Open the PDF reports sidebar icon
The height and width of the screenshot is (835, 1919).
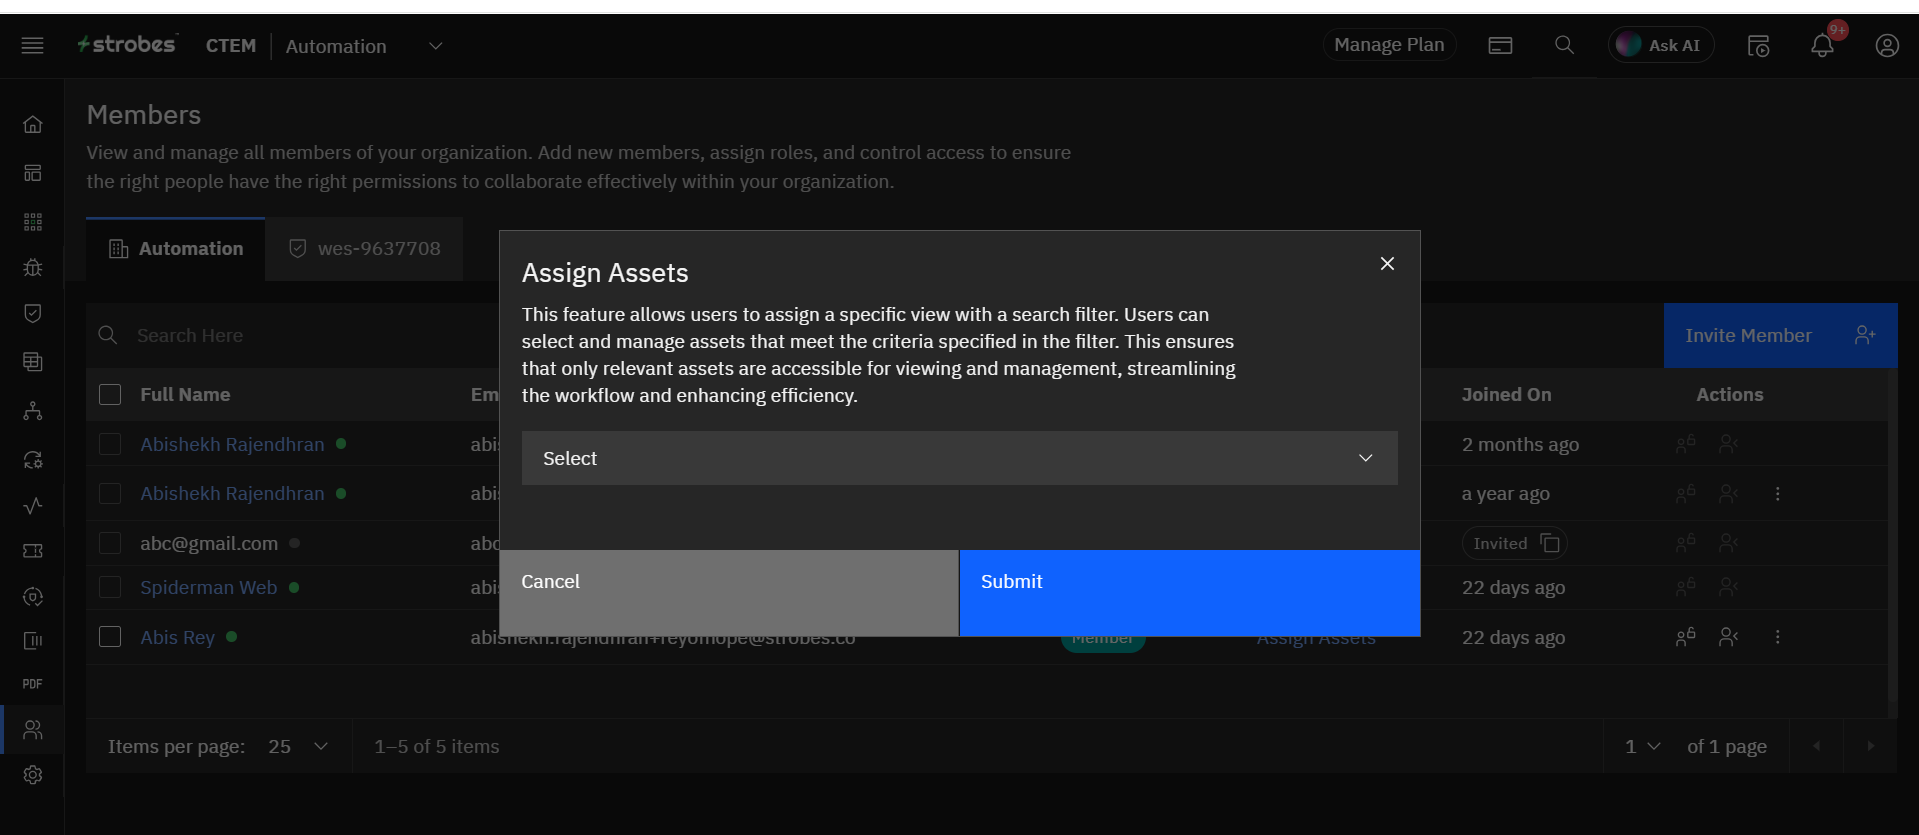point(33,684)
